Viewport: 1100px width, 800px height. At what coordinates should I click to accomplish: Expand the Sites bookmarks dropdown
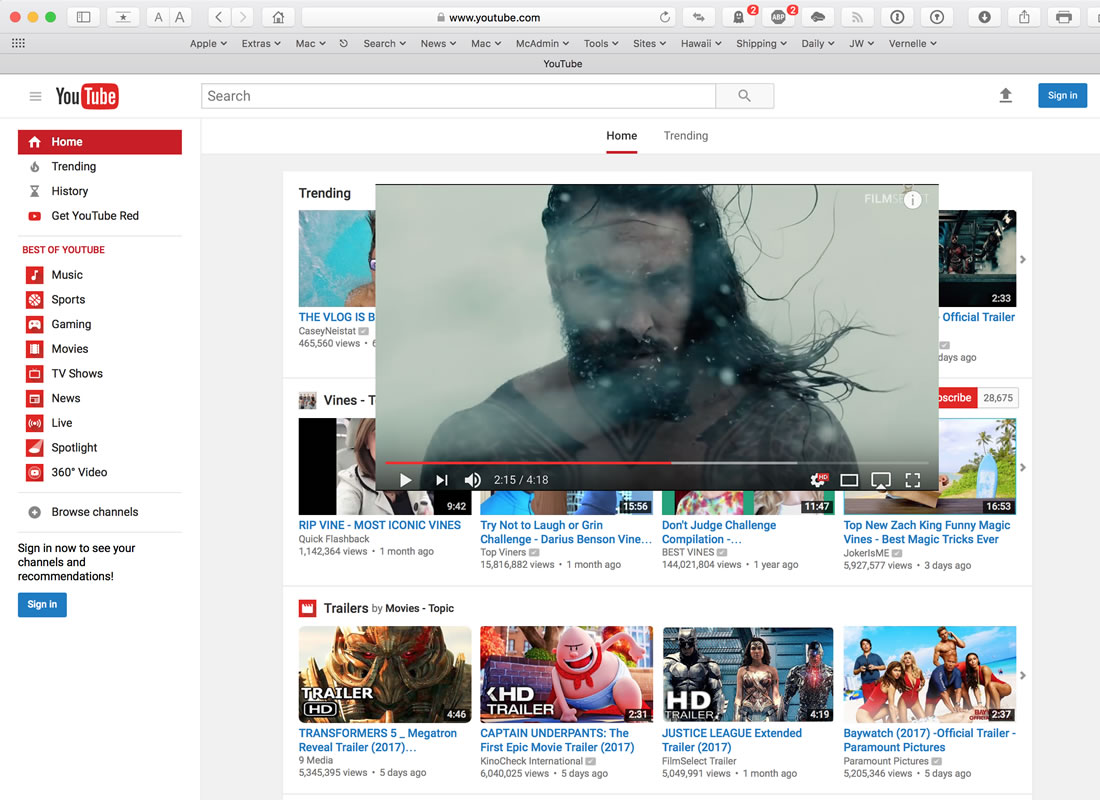click(650, 44)
